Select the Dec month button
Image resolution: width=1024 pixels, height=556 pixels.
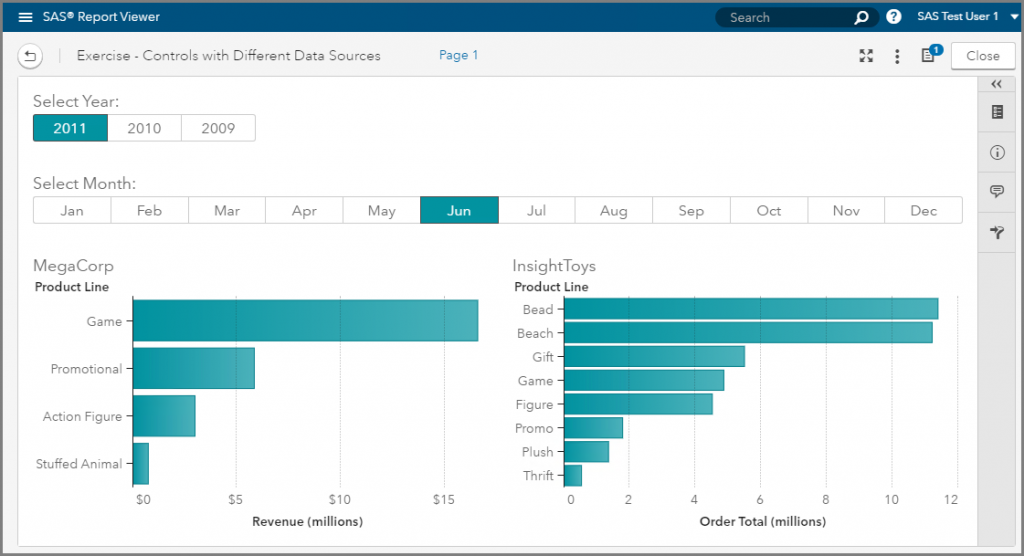click(x=923, y=211)
